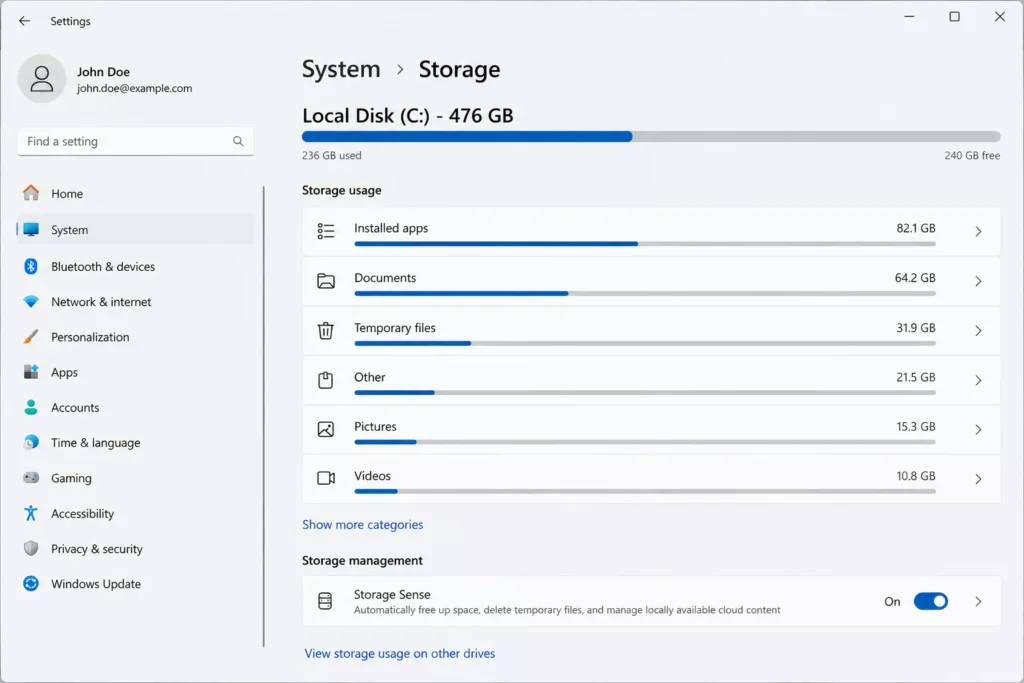Go to Network & internet settings

(135, 302)
